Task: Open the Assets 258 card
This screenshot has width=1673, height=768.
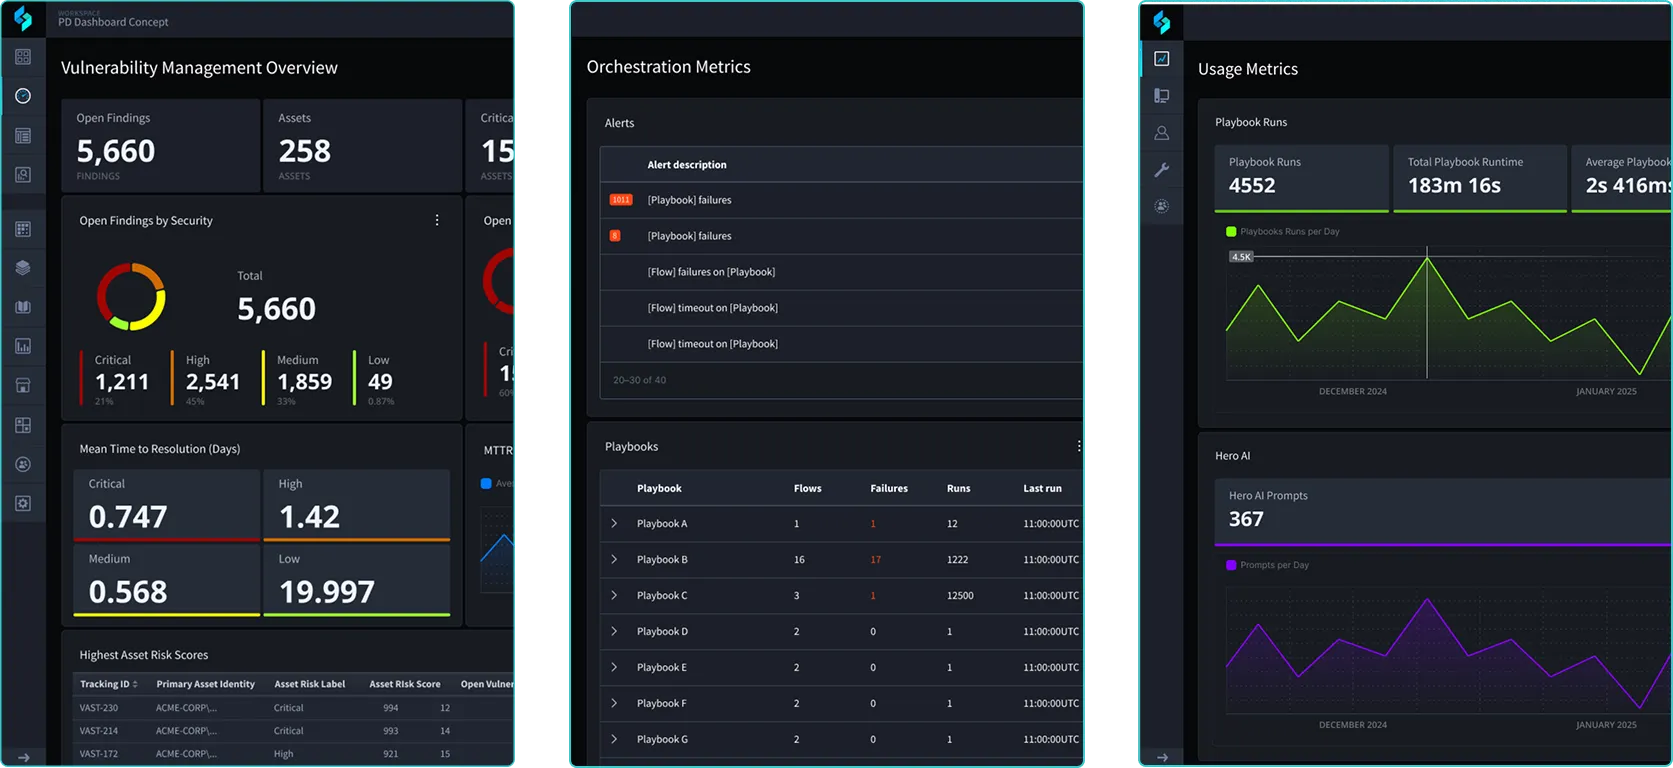Action: pyautogui.click(x=362, y=145)
